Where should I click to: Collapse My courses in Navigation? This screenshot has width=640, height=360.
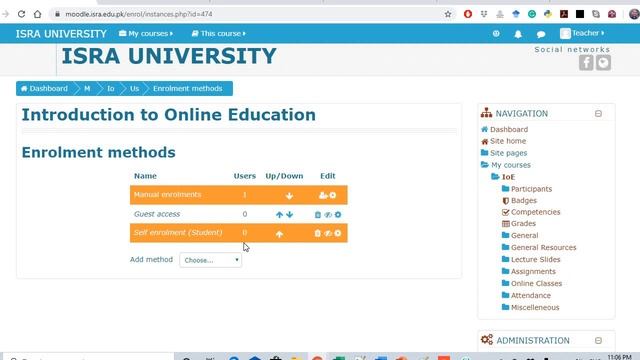(x=511, y=165)
